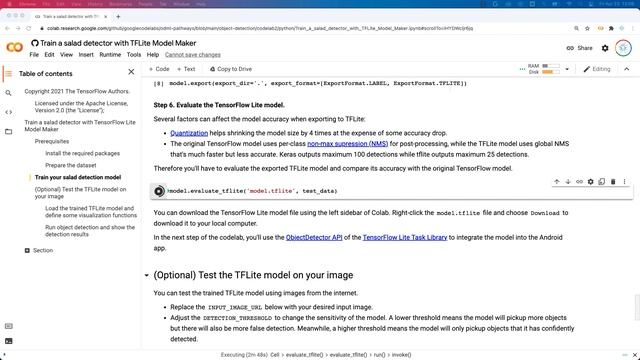Open notebook settings gear near Share

pos(605,48)
